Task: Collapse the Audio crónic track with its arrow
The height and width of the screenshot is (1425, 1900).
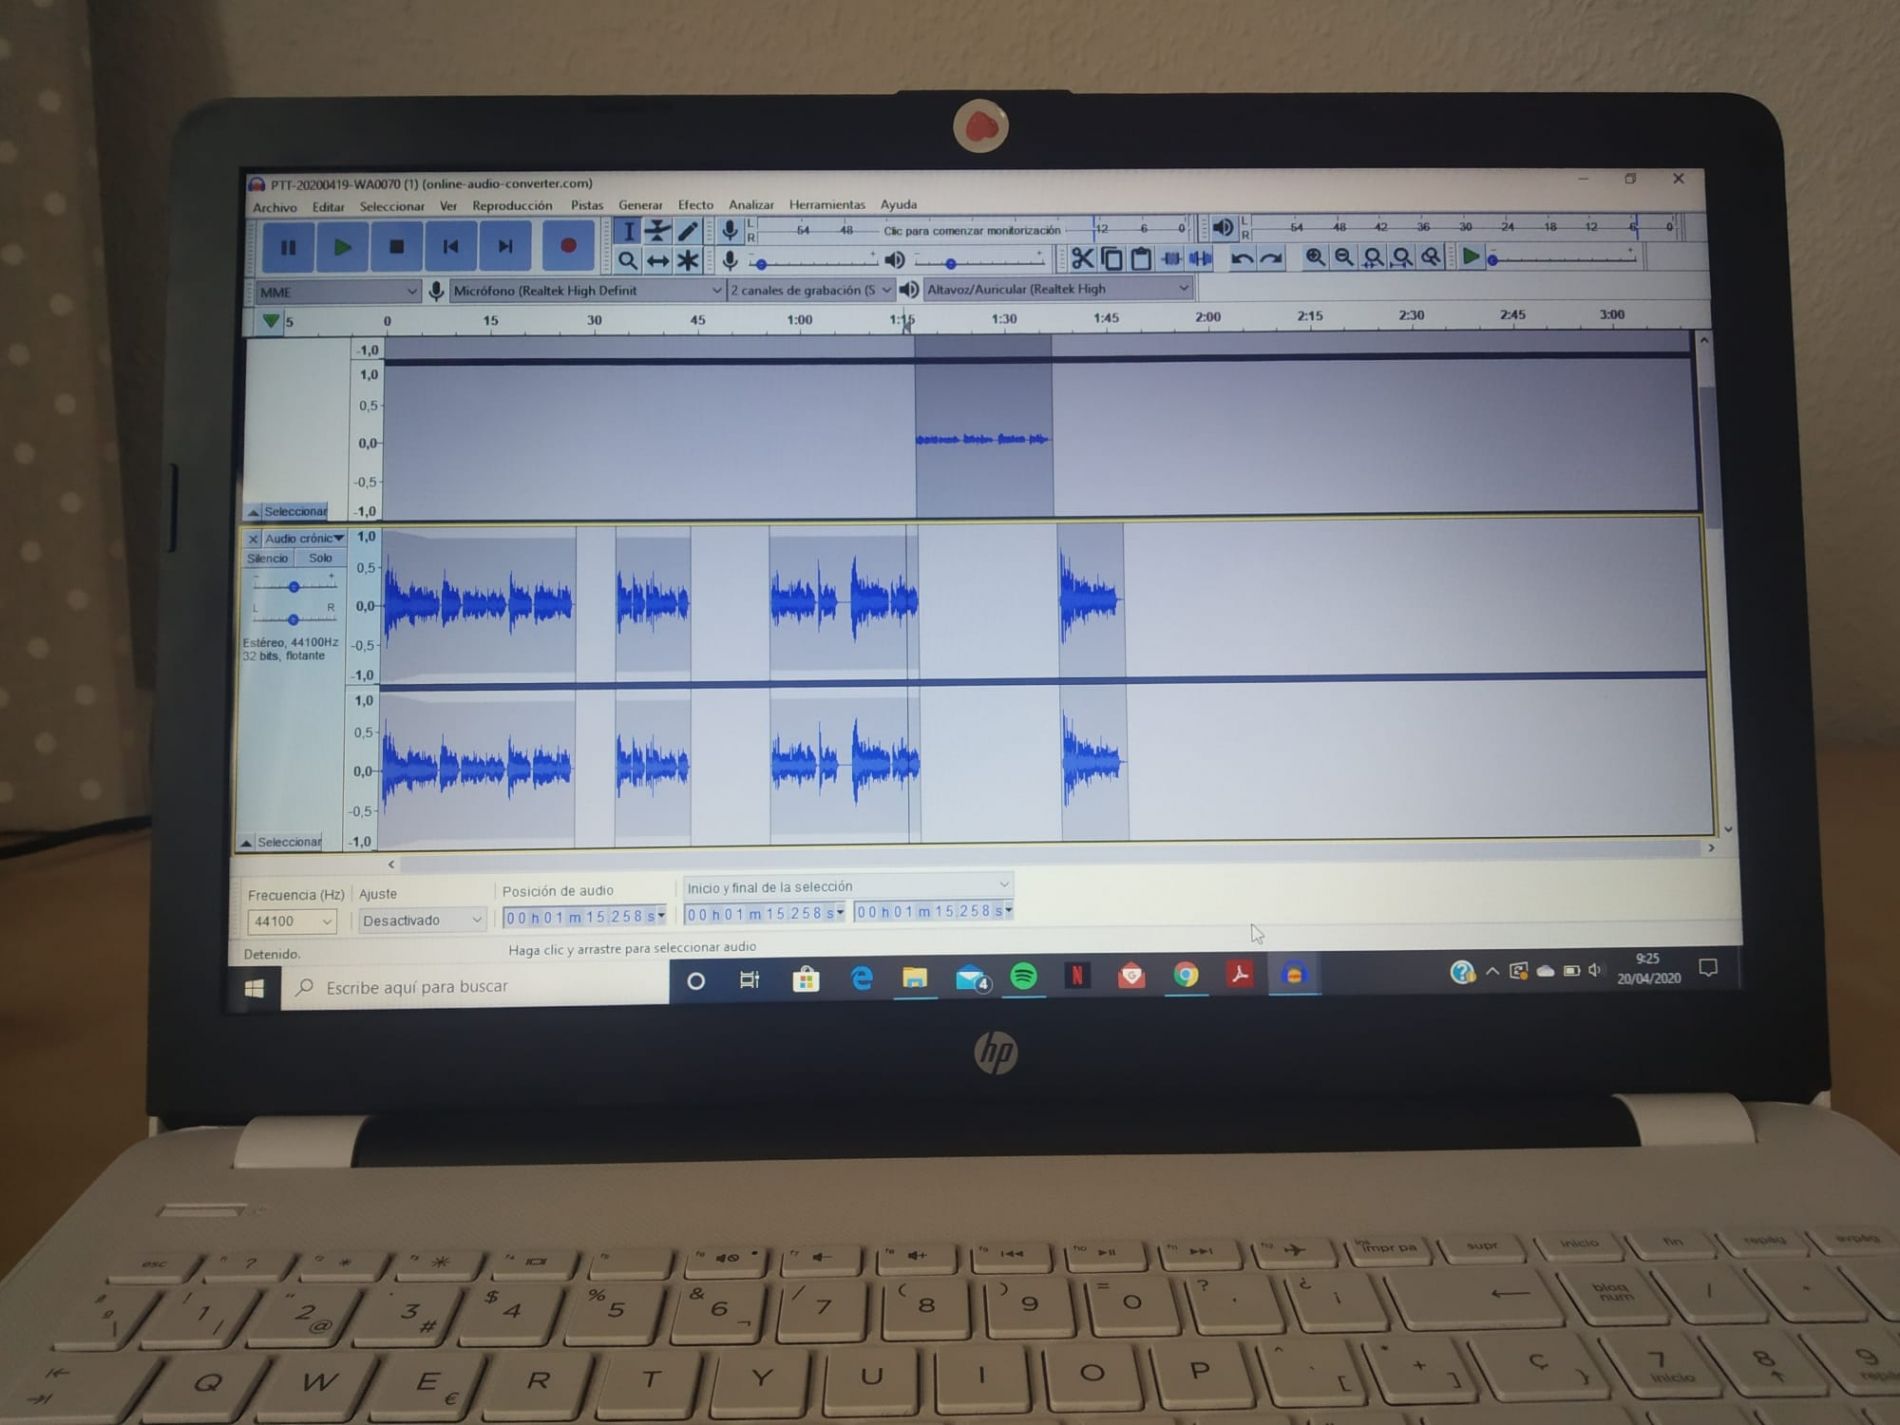Action: 246,843
